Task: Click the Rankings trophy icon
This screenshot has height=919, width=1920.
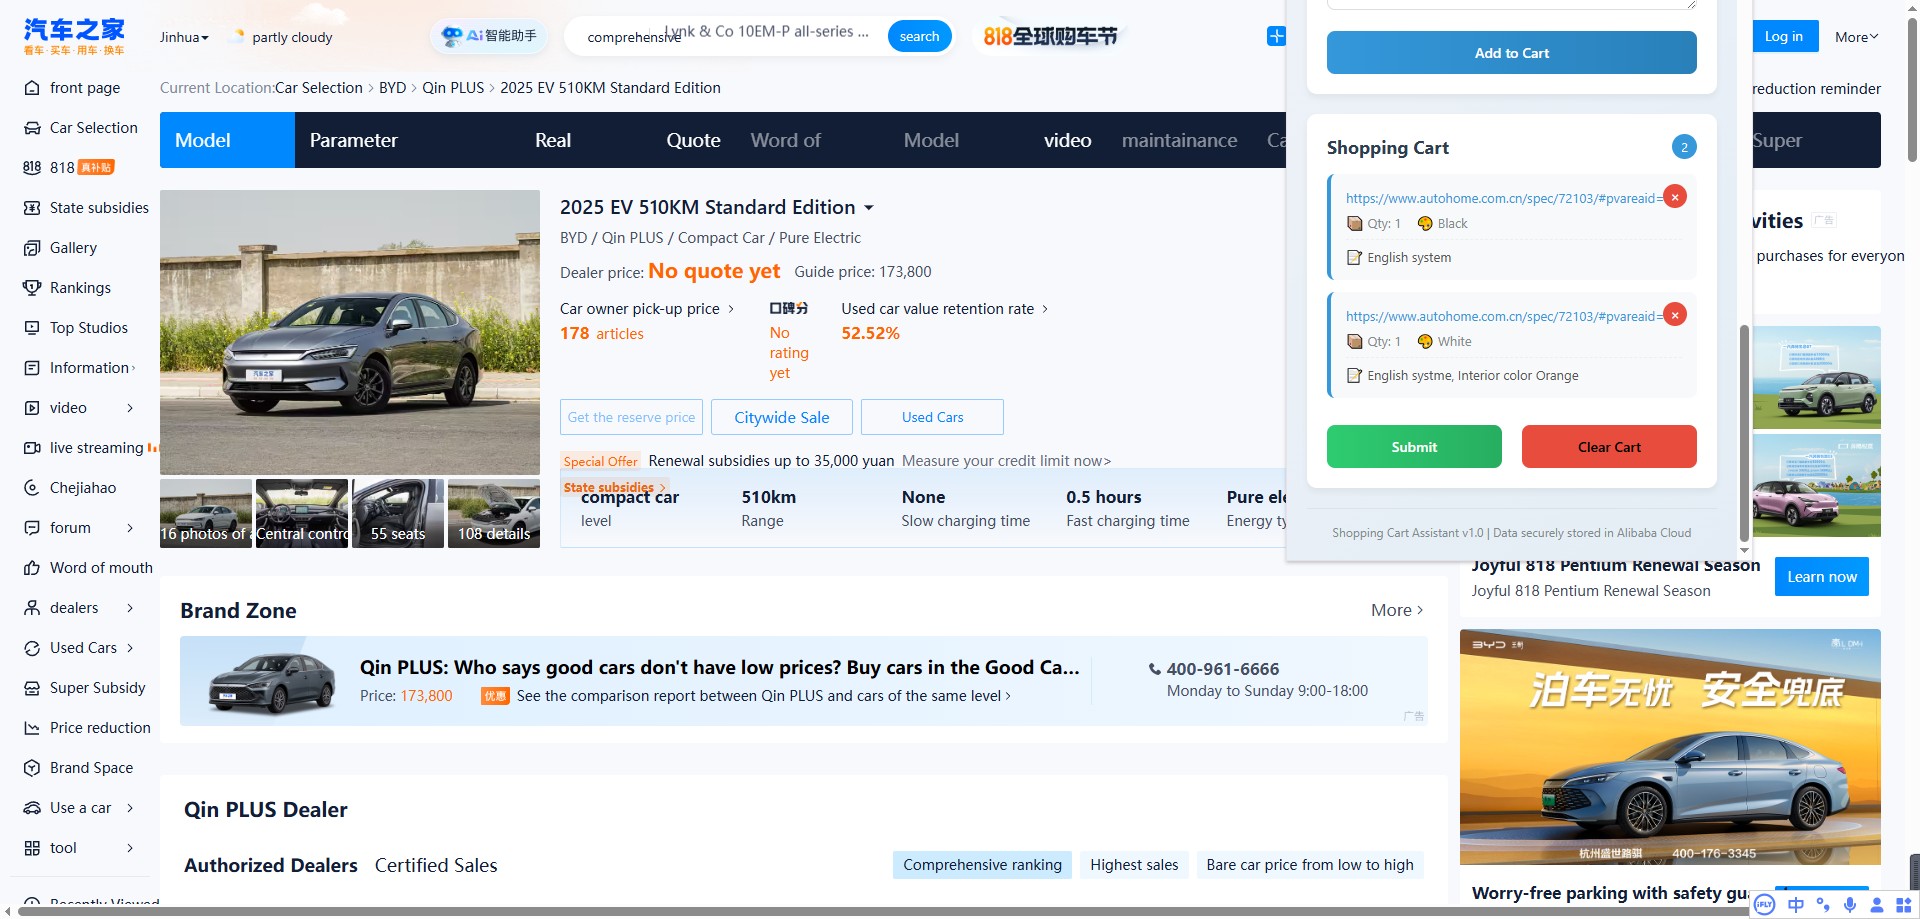Action: 32,288
